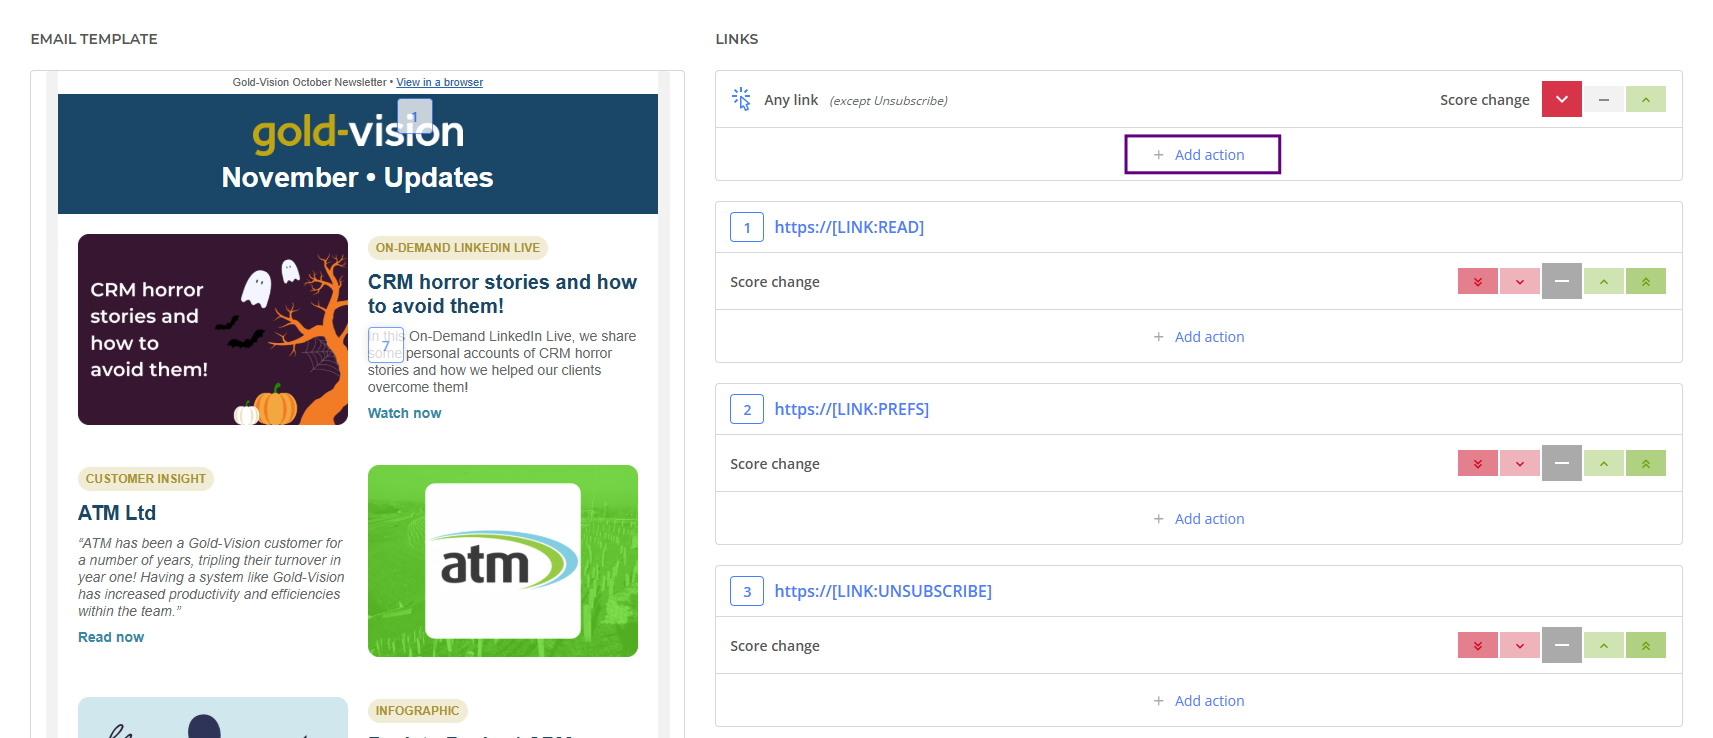Click the ATM Ltd heading
1713x738 pixels.
pyautogui.click(x=117, y=513)
